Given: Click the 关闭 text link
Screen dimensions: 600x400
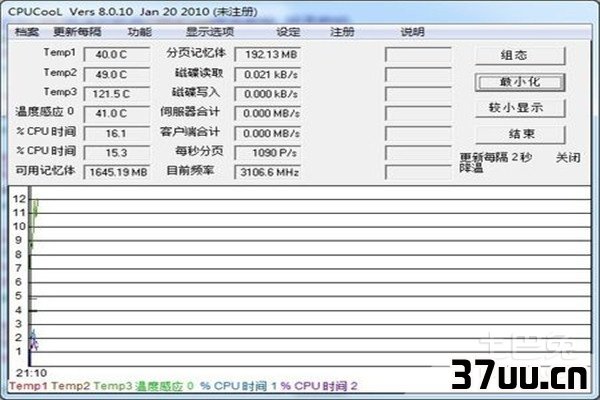Looking at the screenshot, I should coord(568,157).
